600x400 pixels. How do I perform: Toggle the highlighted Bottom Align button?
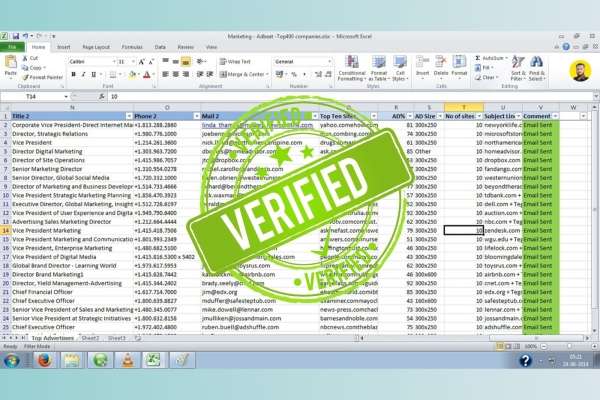click(186, 61)
